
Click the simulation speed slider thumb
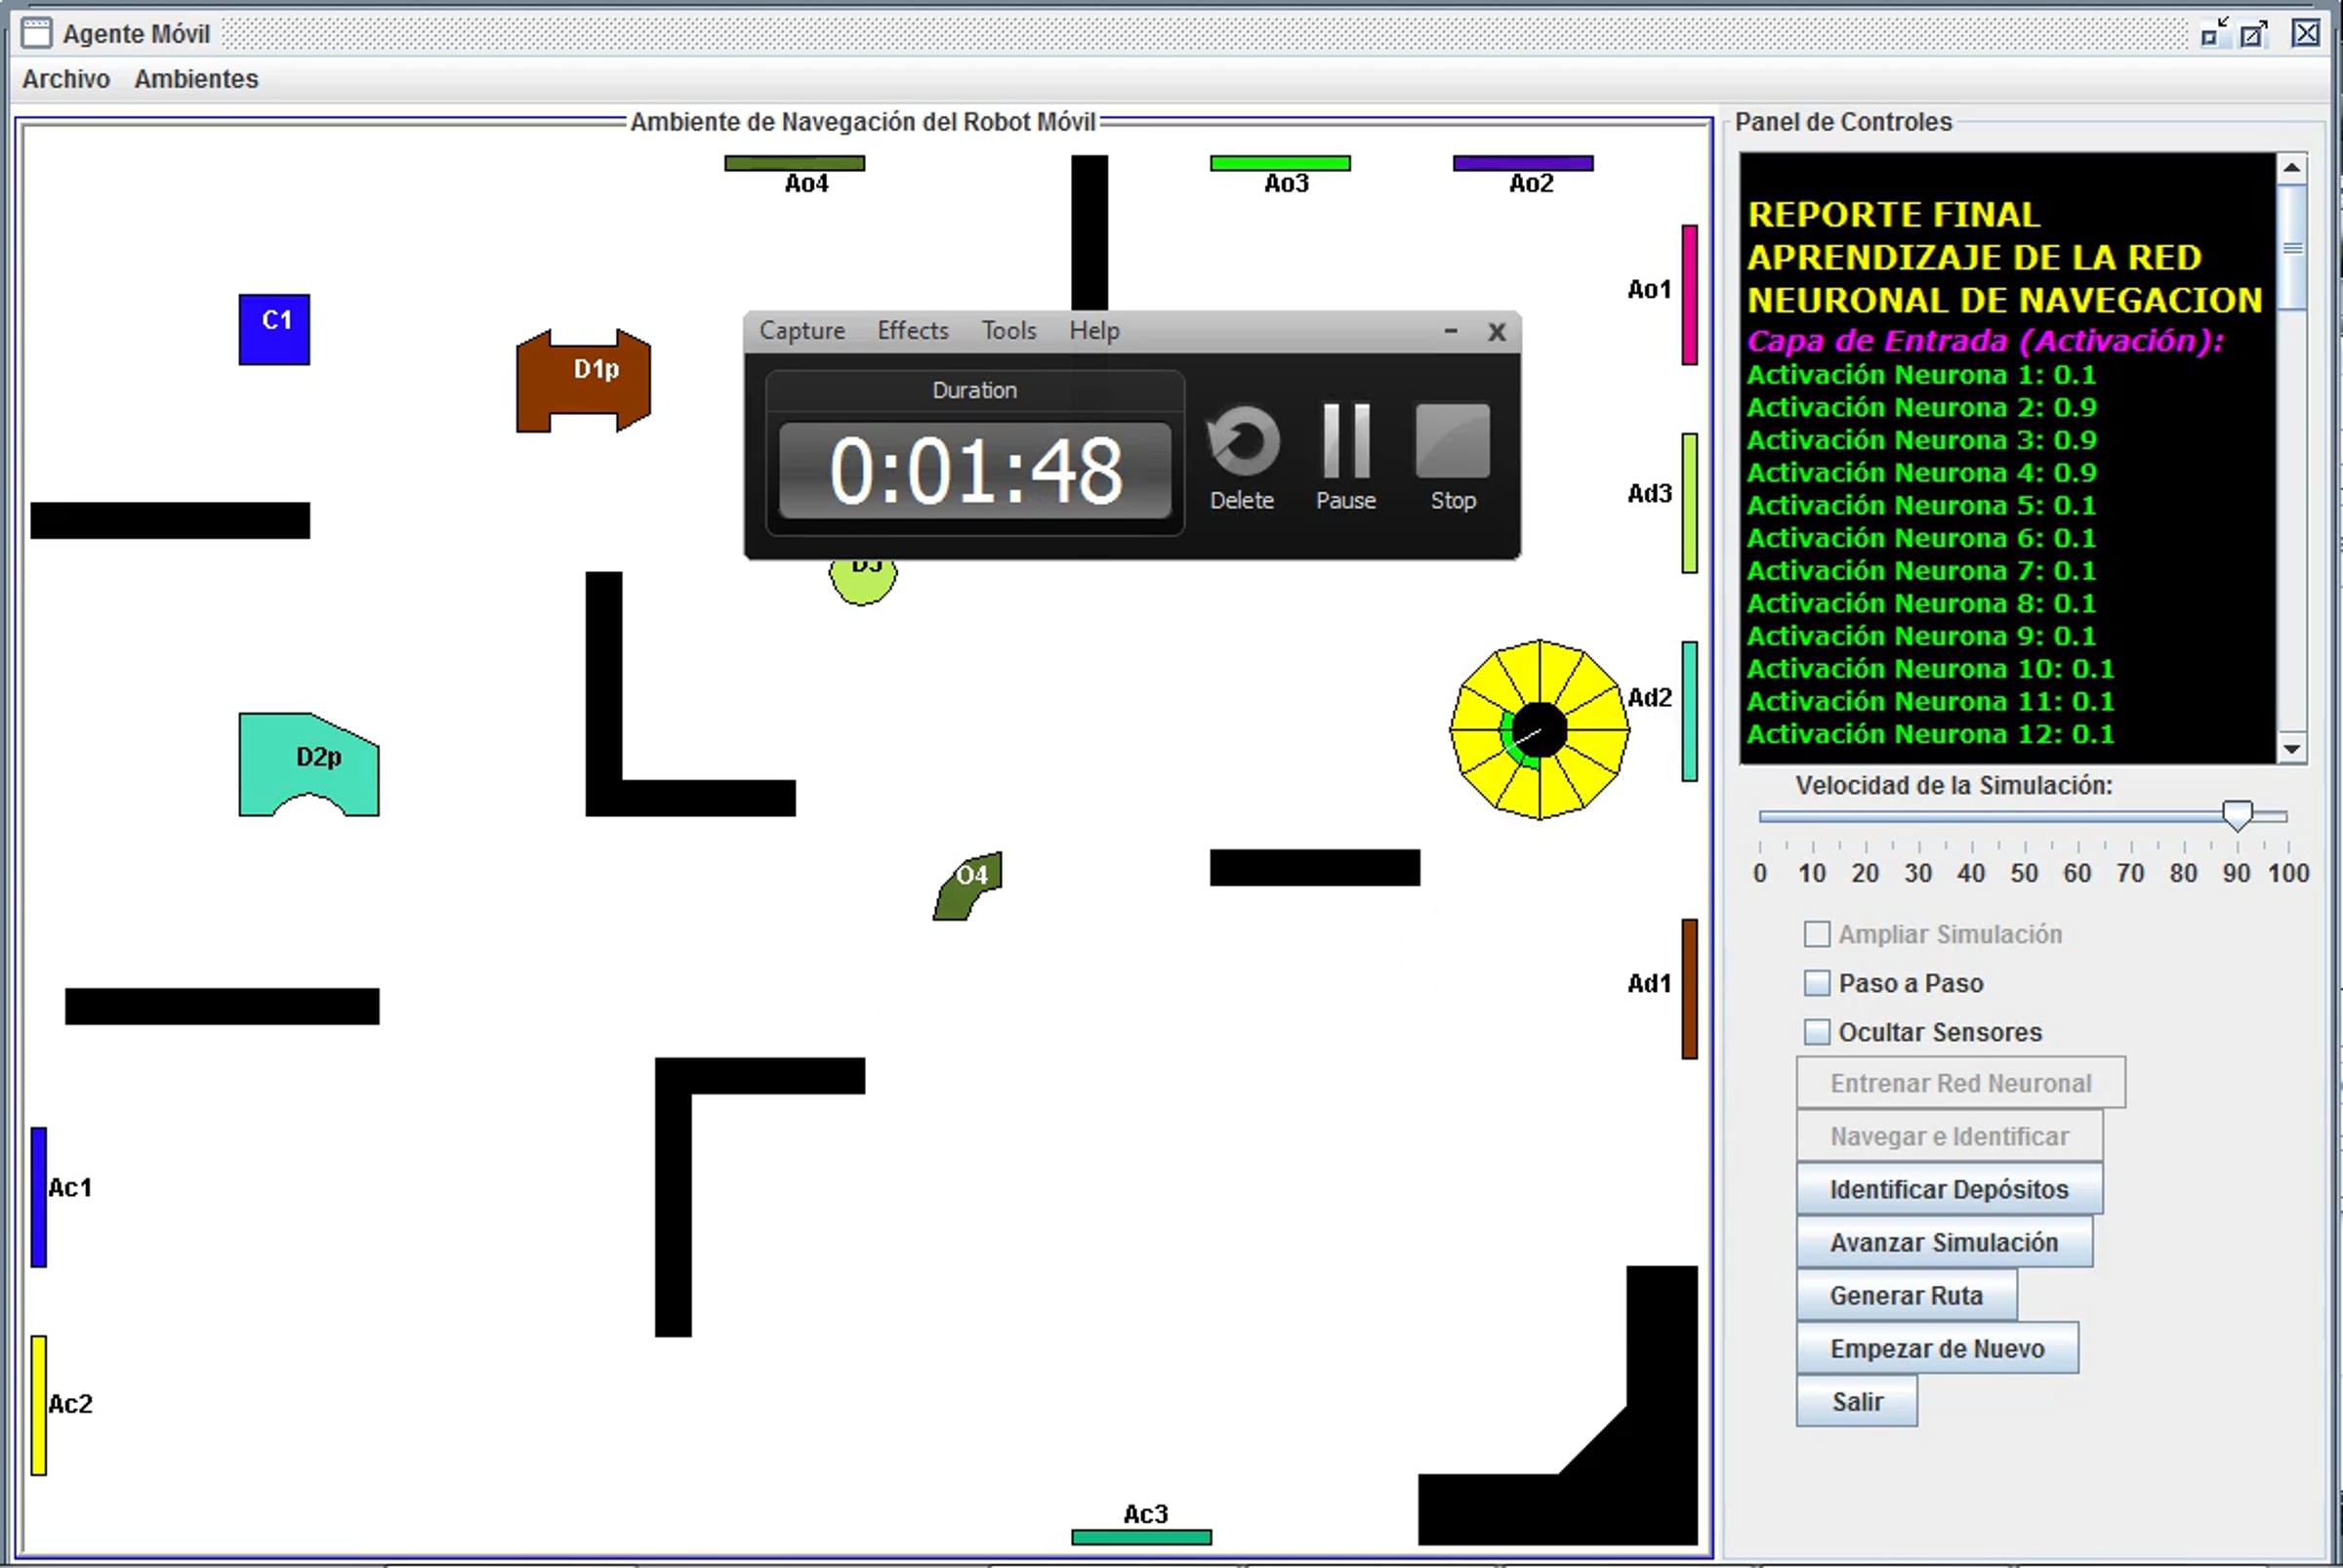click(2237, 815)
